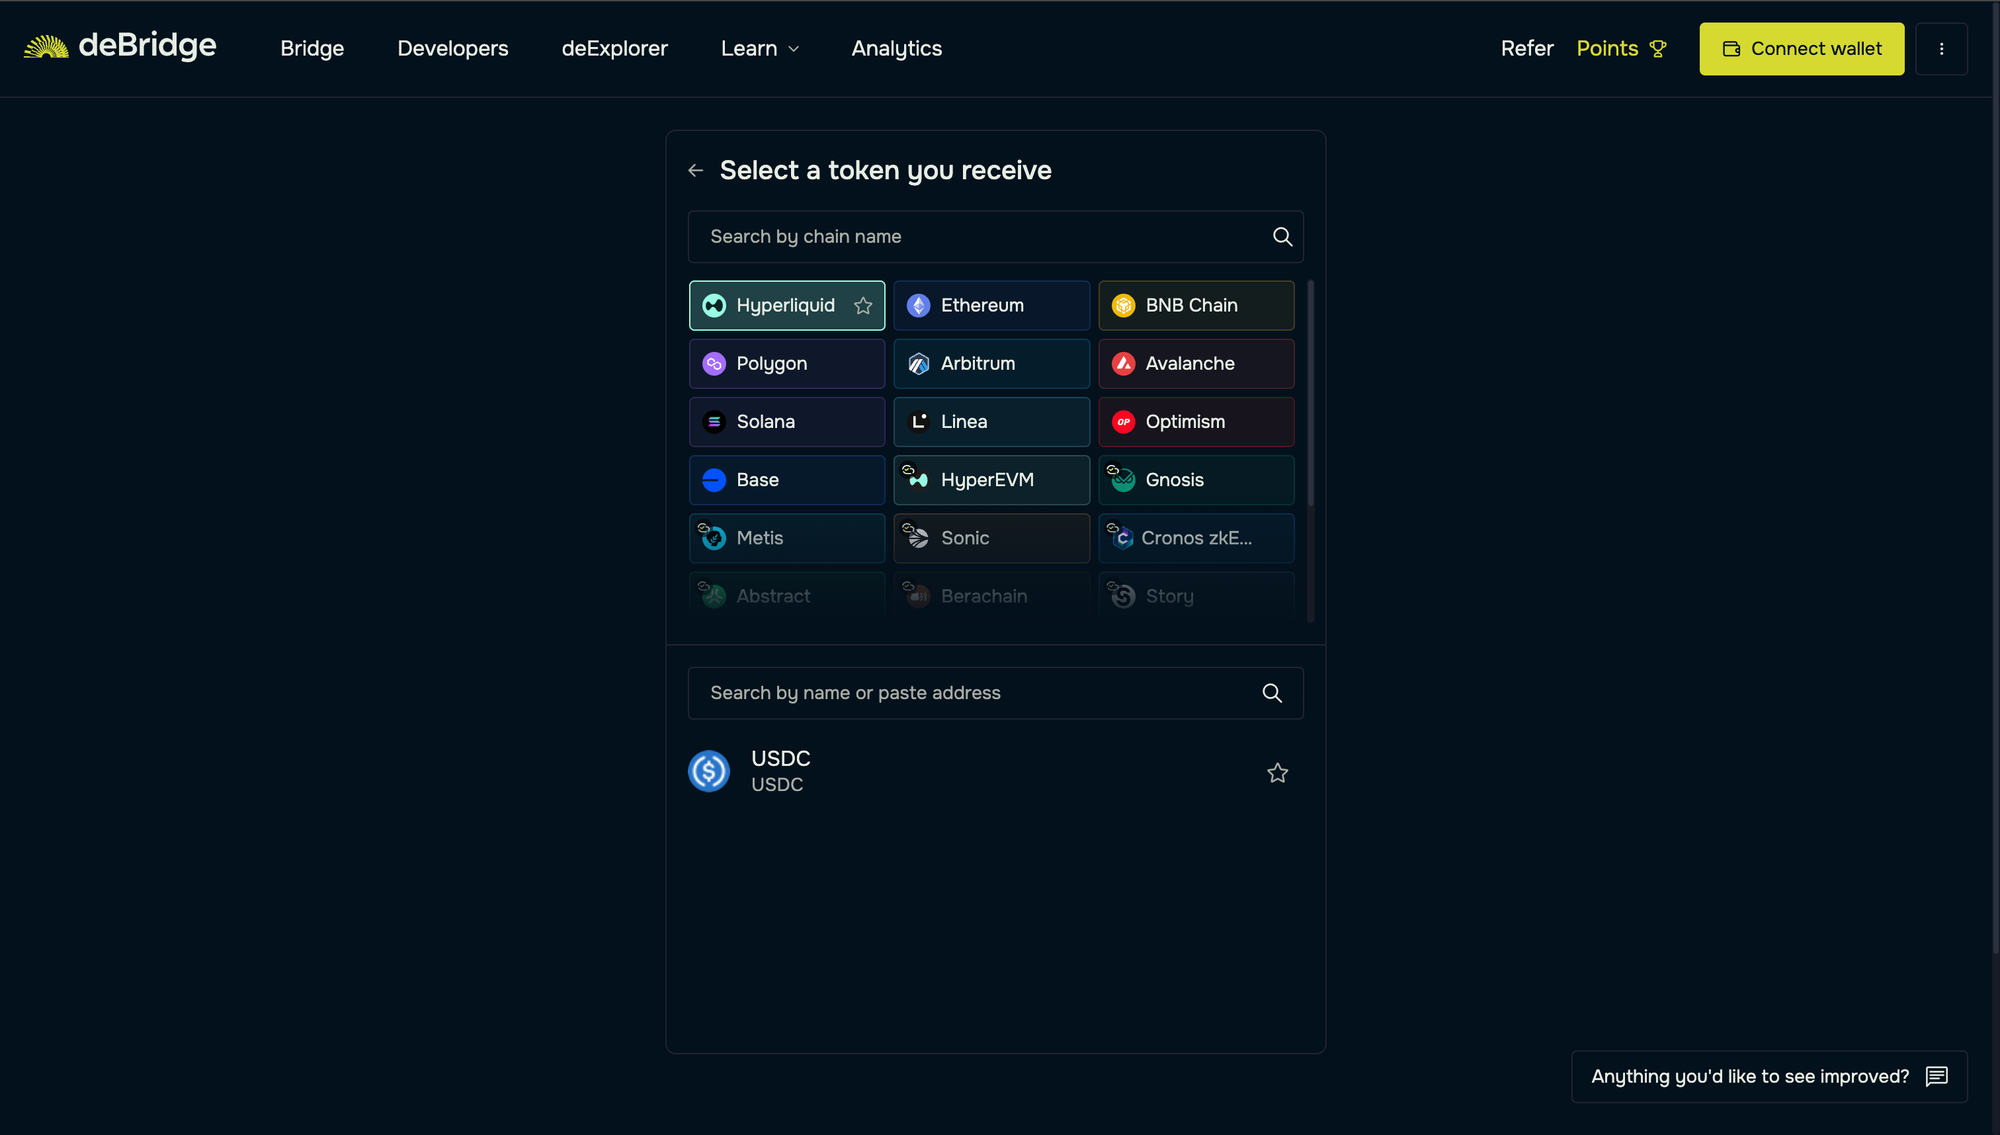Open the deExplorer nav item
The image size is (2000, 1135).
(614, 49)
